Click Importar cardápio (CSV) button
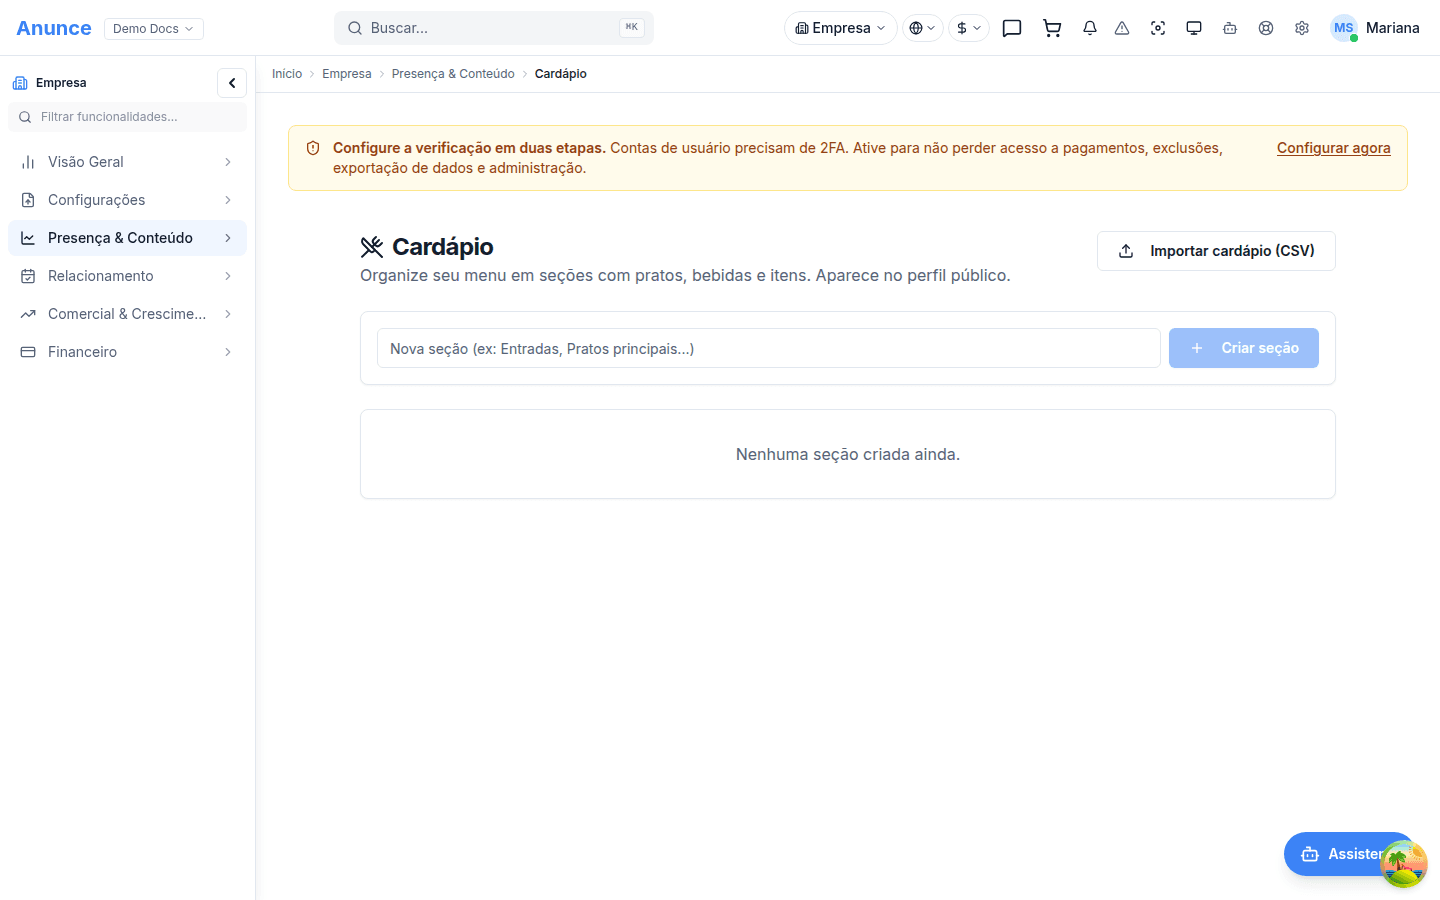Image resolution: width=1440 pixels, height=900 pixels. (x=1216, y=251)
